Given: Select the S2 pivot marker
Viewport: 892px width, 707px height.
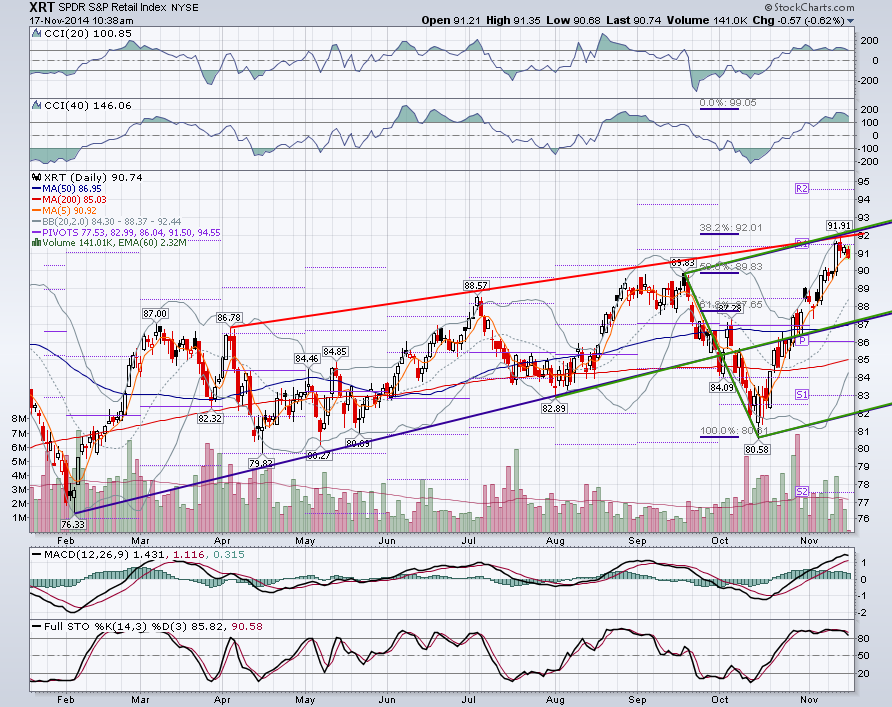Looking at the screenshot, I should [x=802, y=491].
